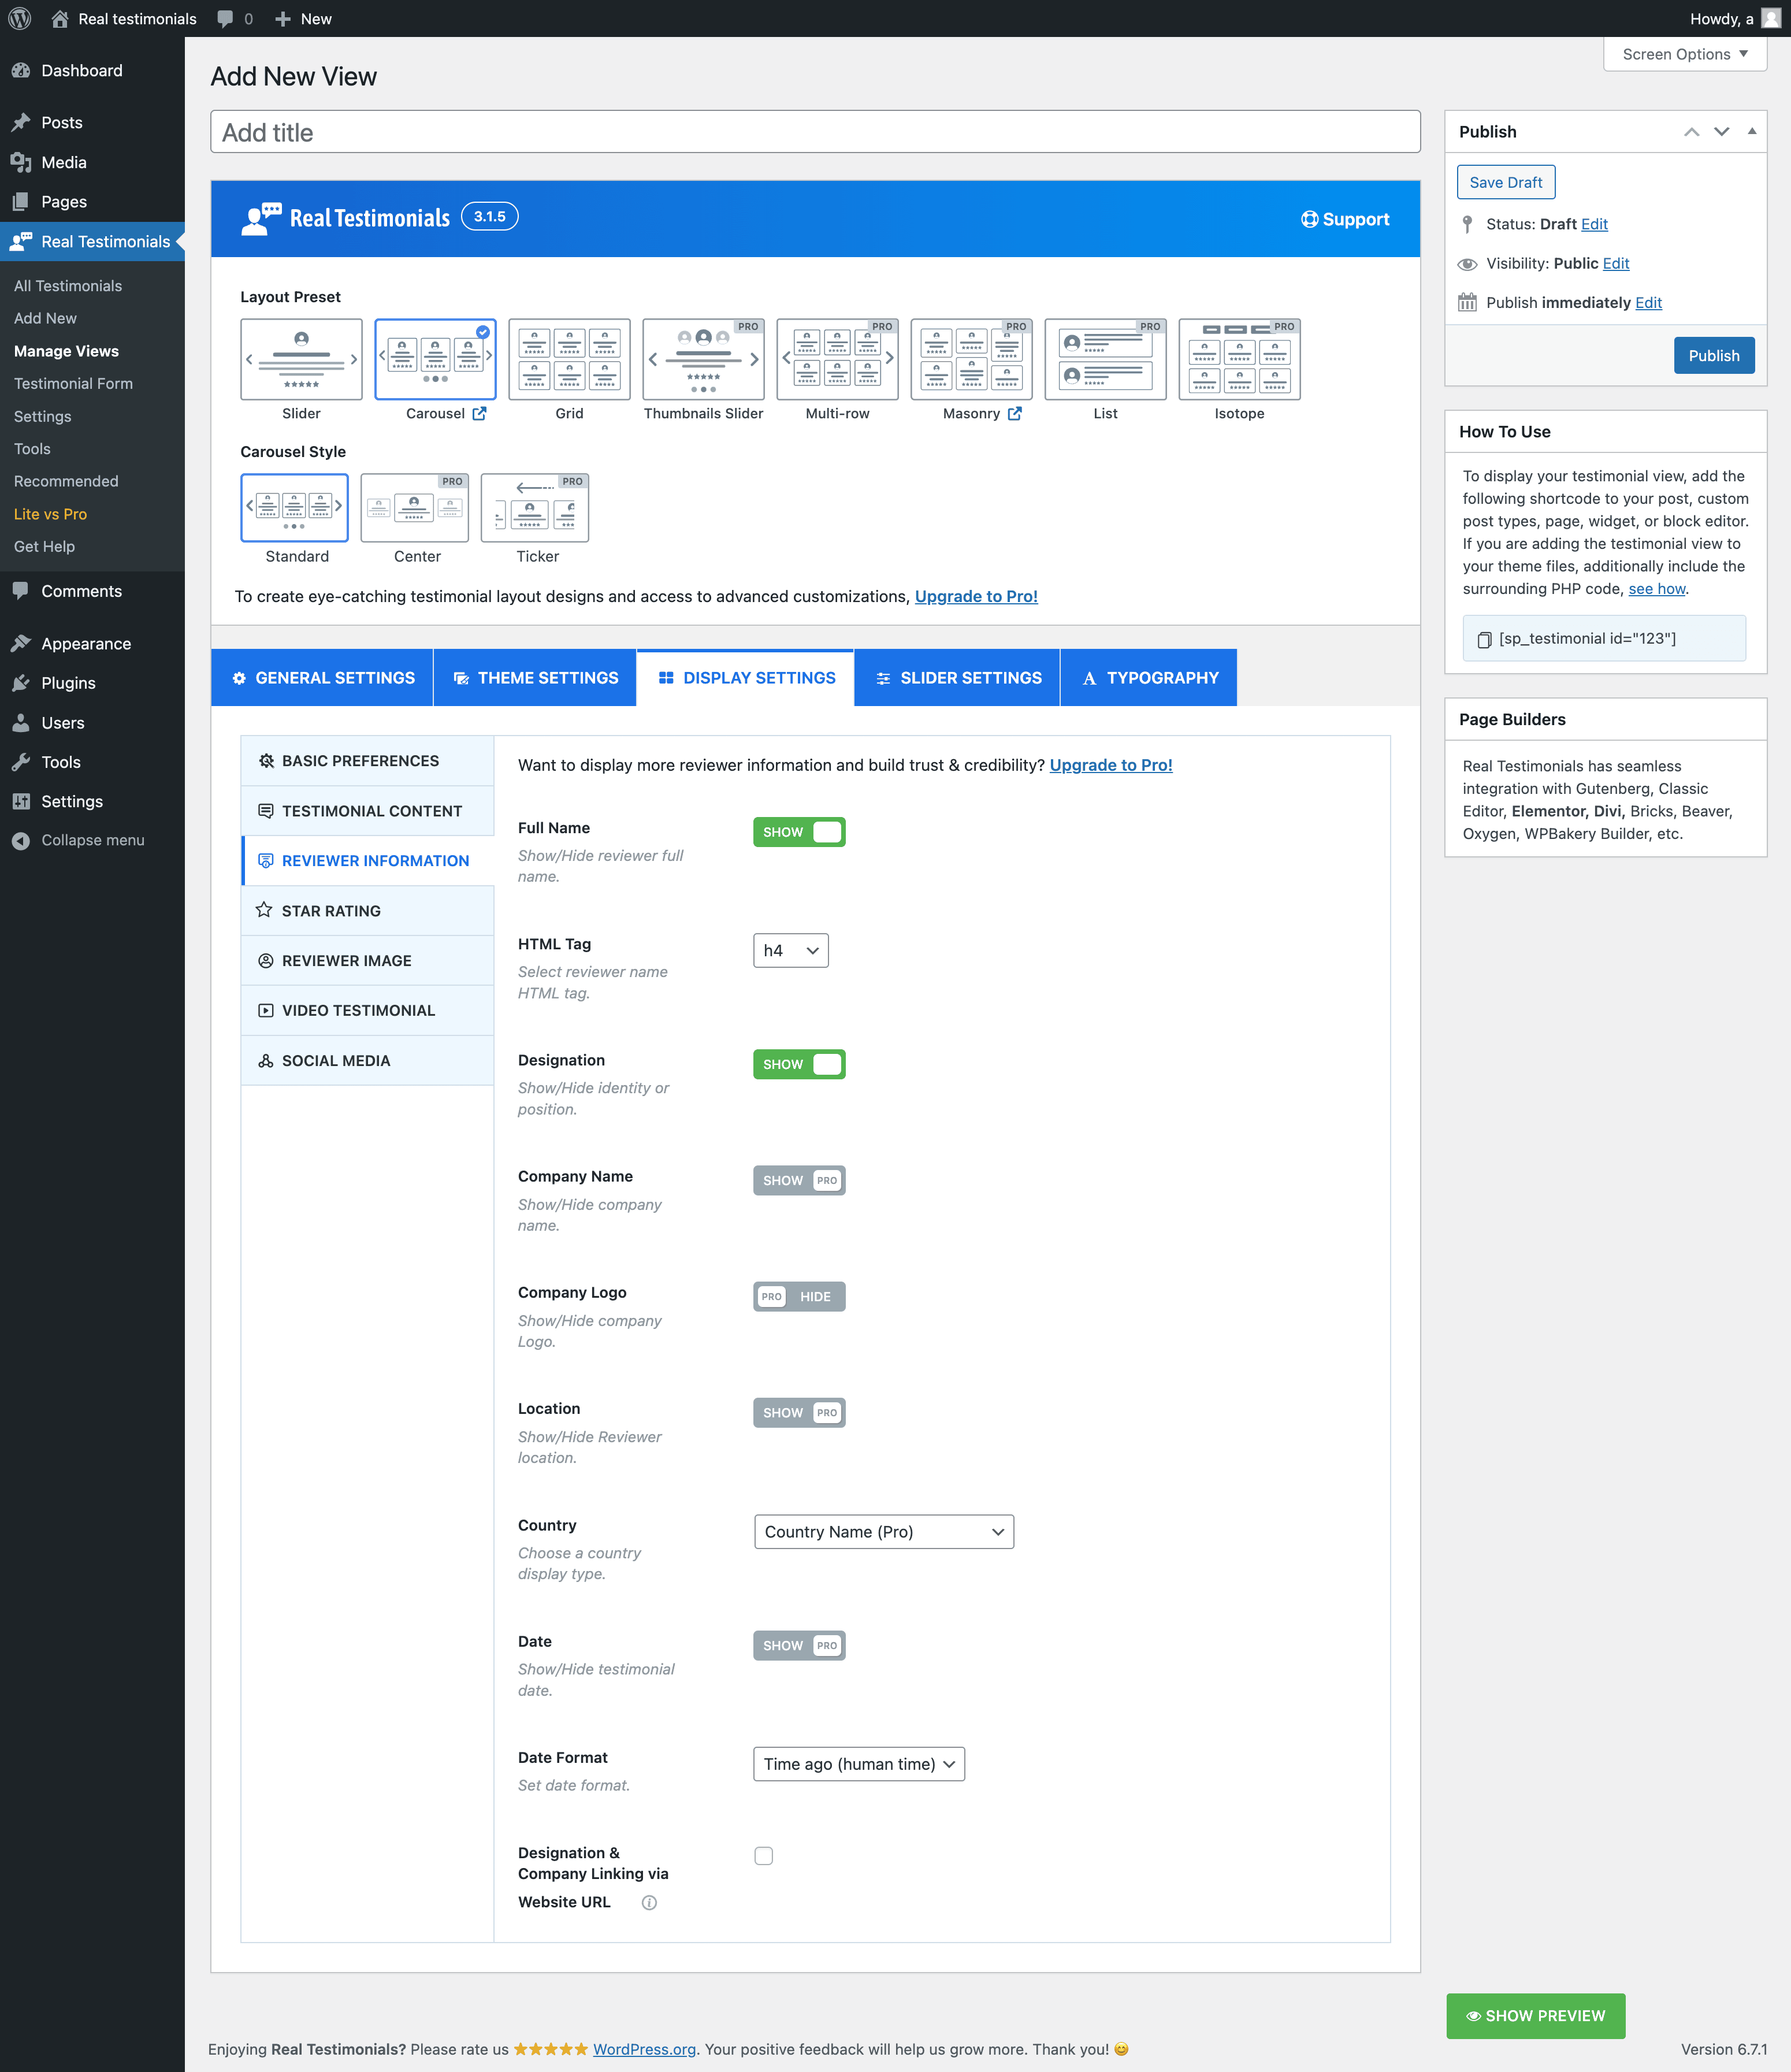This screenshot has height=2072, width=1791.
Task: Click the green Show Preview button
Action: (1535, 2016)
